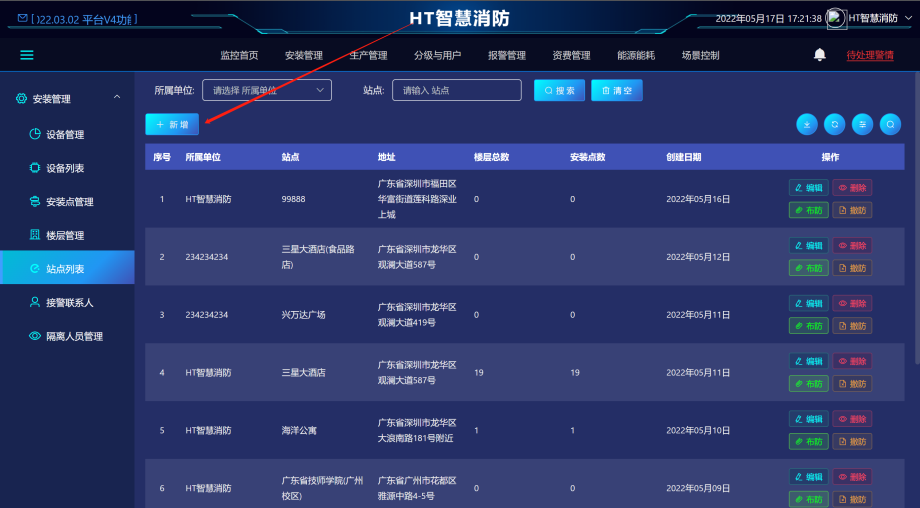Open the 所属单位 dropdown
Image resolution: width=920 pixels, height=508 pixels.
[x=267, y=90]
